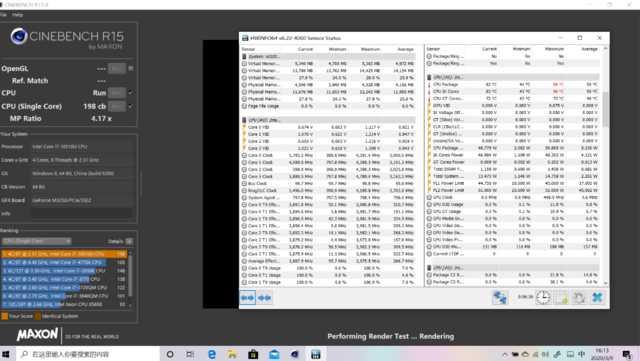Viewport: 640px width, 361px height.
Task: Click the battery icon in system tray
Action: (x=515, y=354)
